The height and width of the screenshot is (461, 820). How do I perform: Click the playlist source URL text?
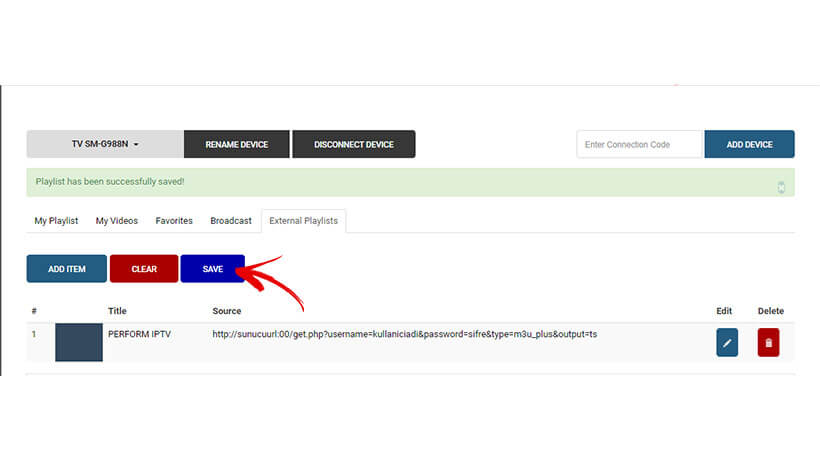[x=404, y=334]
